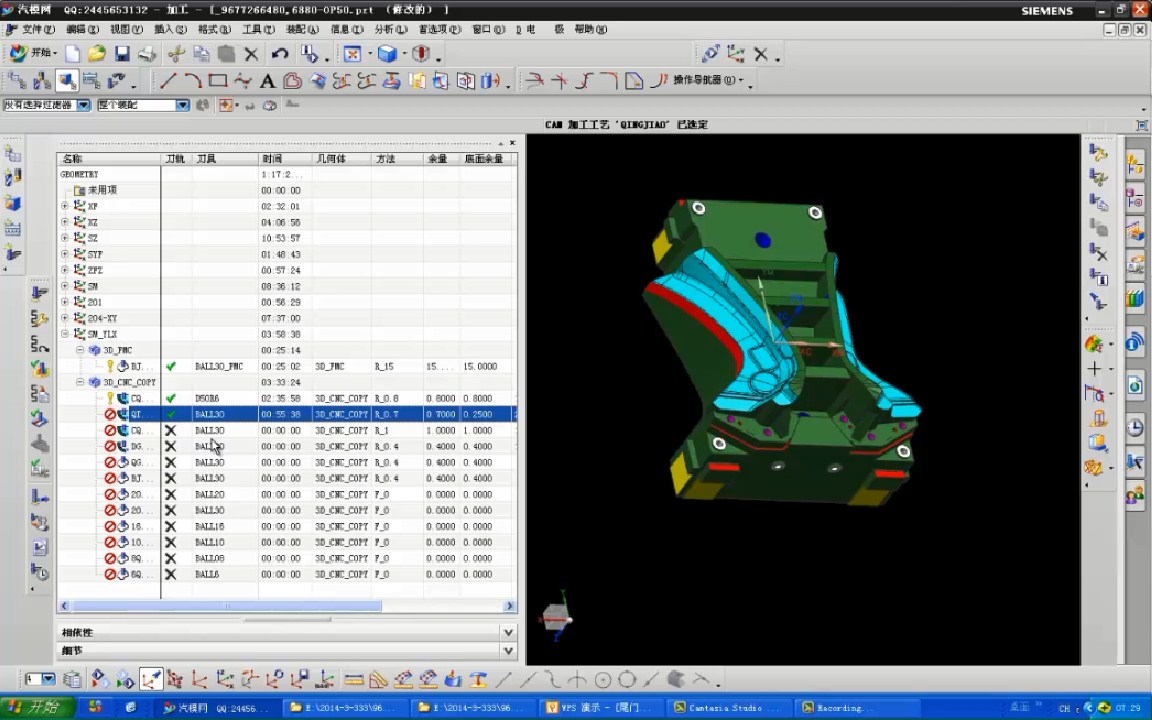The width and height of the screenshot is (1152, 720).
Task: Click the green check in selected BALL30 row
Action: (170, 414)
